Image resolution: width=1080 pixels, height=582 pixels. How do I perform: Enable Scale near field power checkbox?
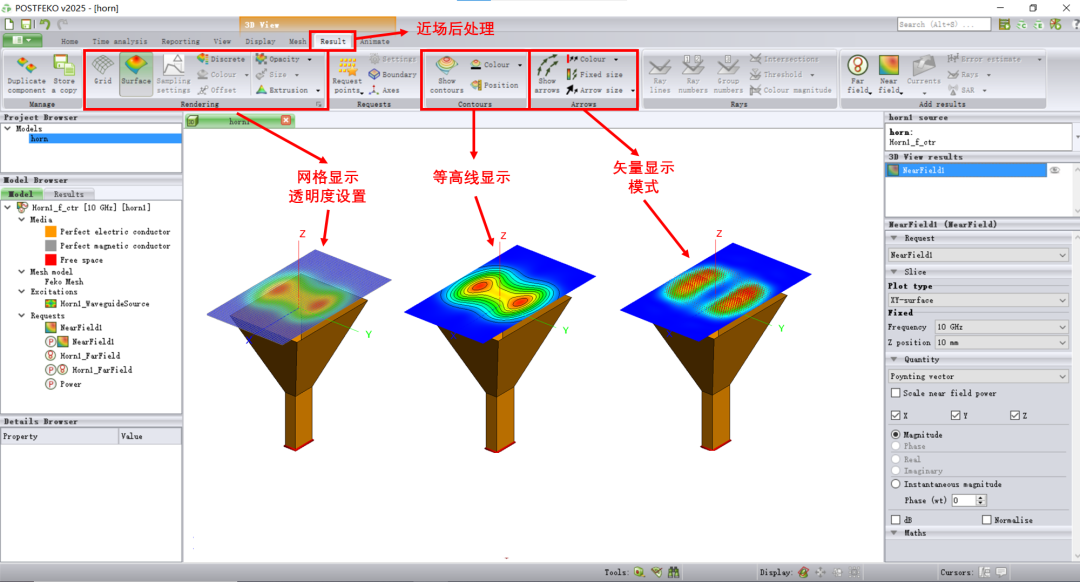tap(895, 393)
